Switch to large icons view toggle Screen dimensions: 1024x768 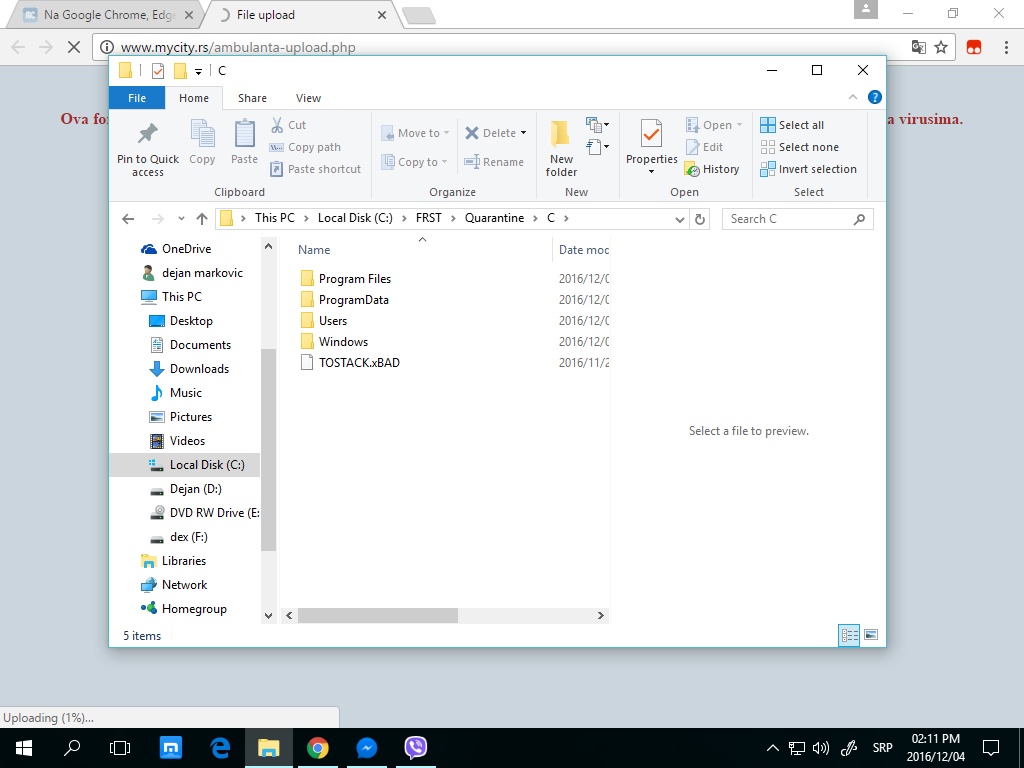pyautogui.click(x=870, y=635)
